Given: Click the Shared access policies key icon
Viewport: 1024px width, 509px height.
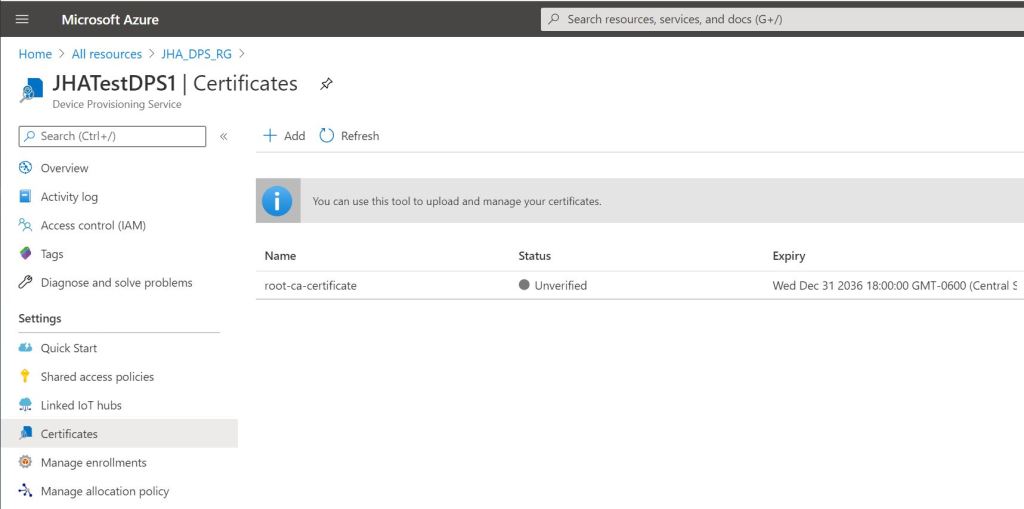Looking at the screenshot, I should point(26,377).
